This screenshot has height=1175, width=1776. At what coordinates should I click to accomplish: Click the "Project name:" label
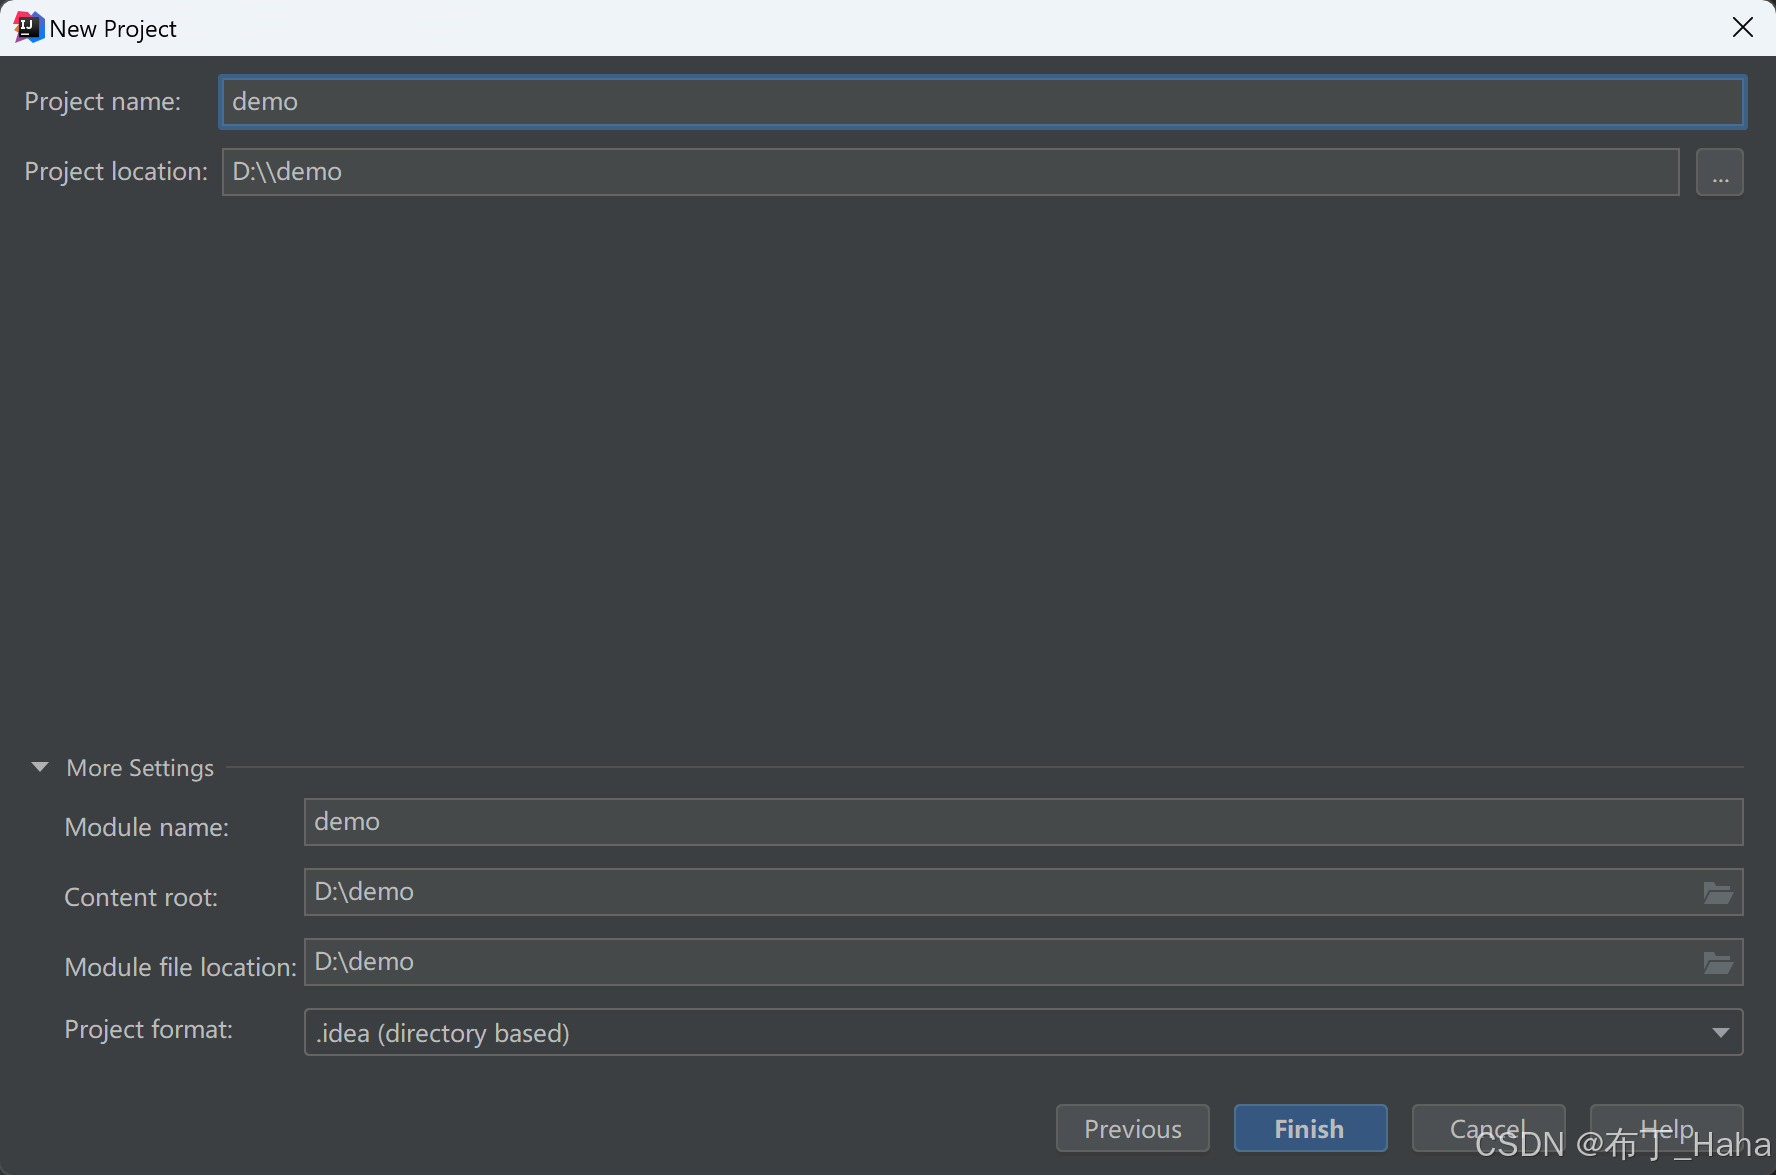(103, 102)
